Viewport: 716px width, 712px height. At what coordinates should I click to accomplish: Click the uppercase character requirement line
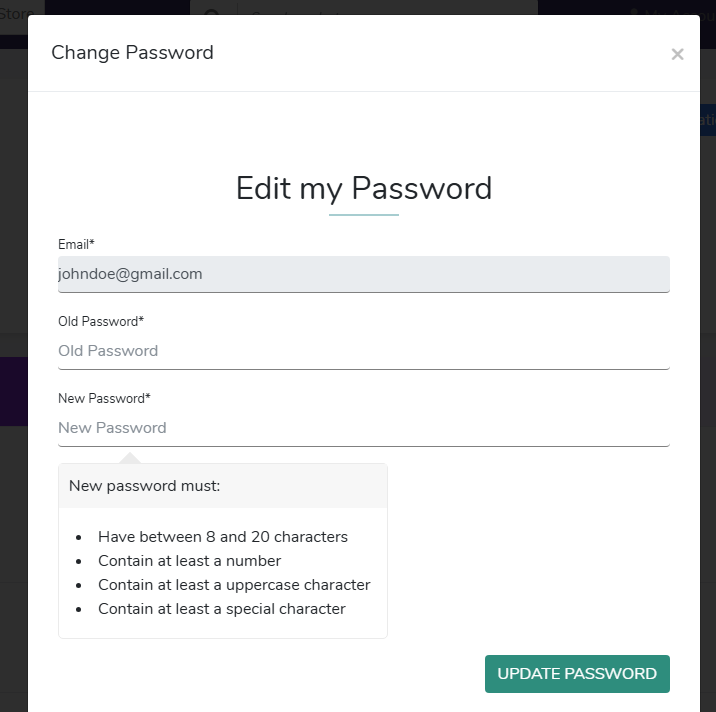(x=234, y=585)
